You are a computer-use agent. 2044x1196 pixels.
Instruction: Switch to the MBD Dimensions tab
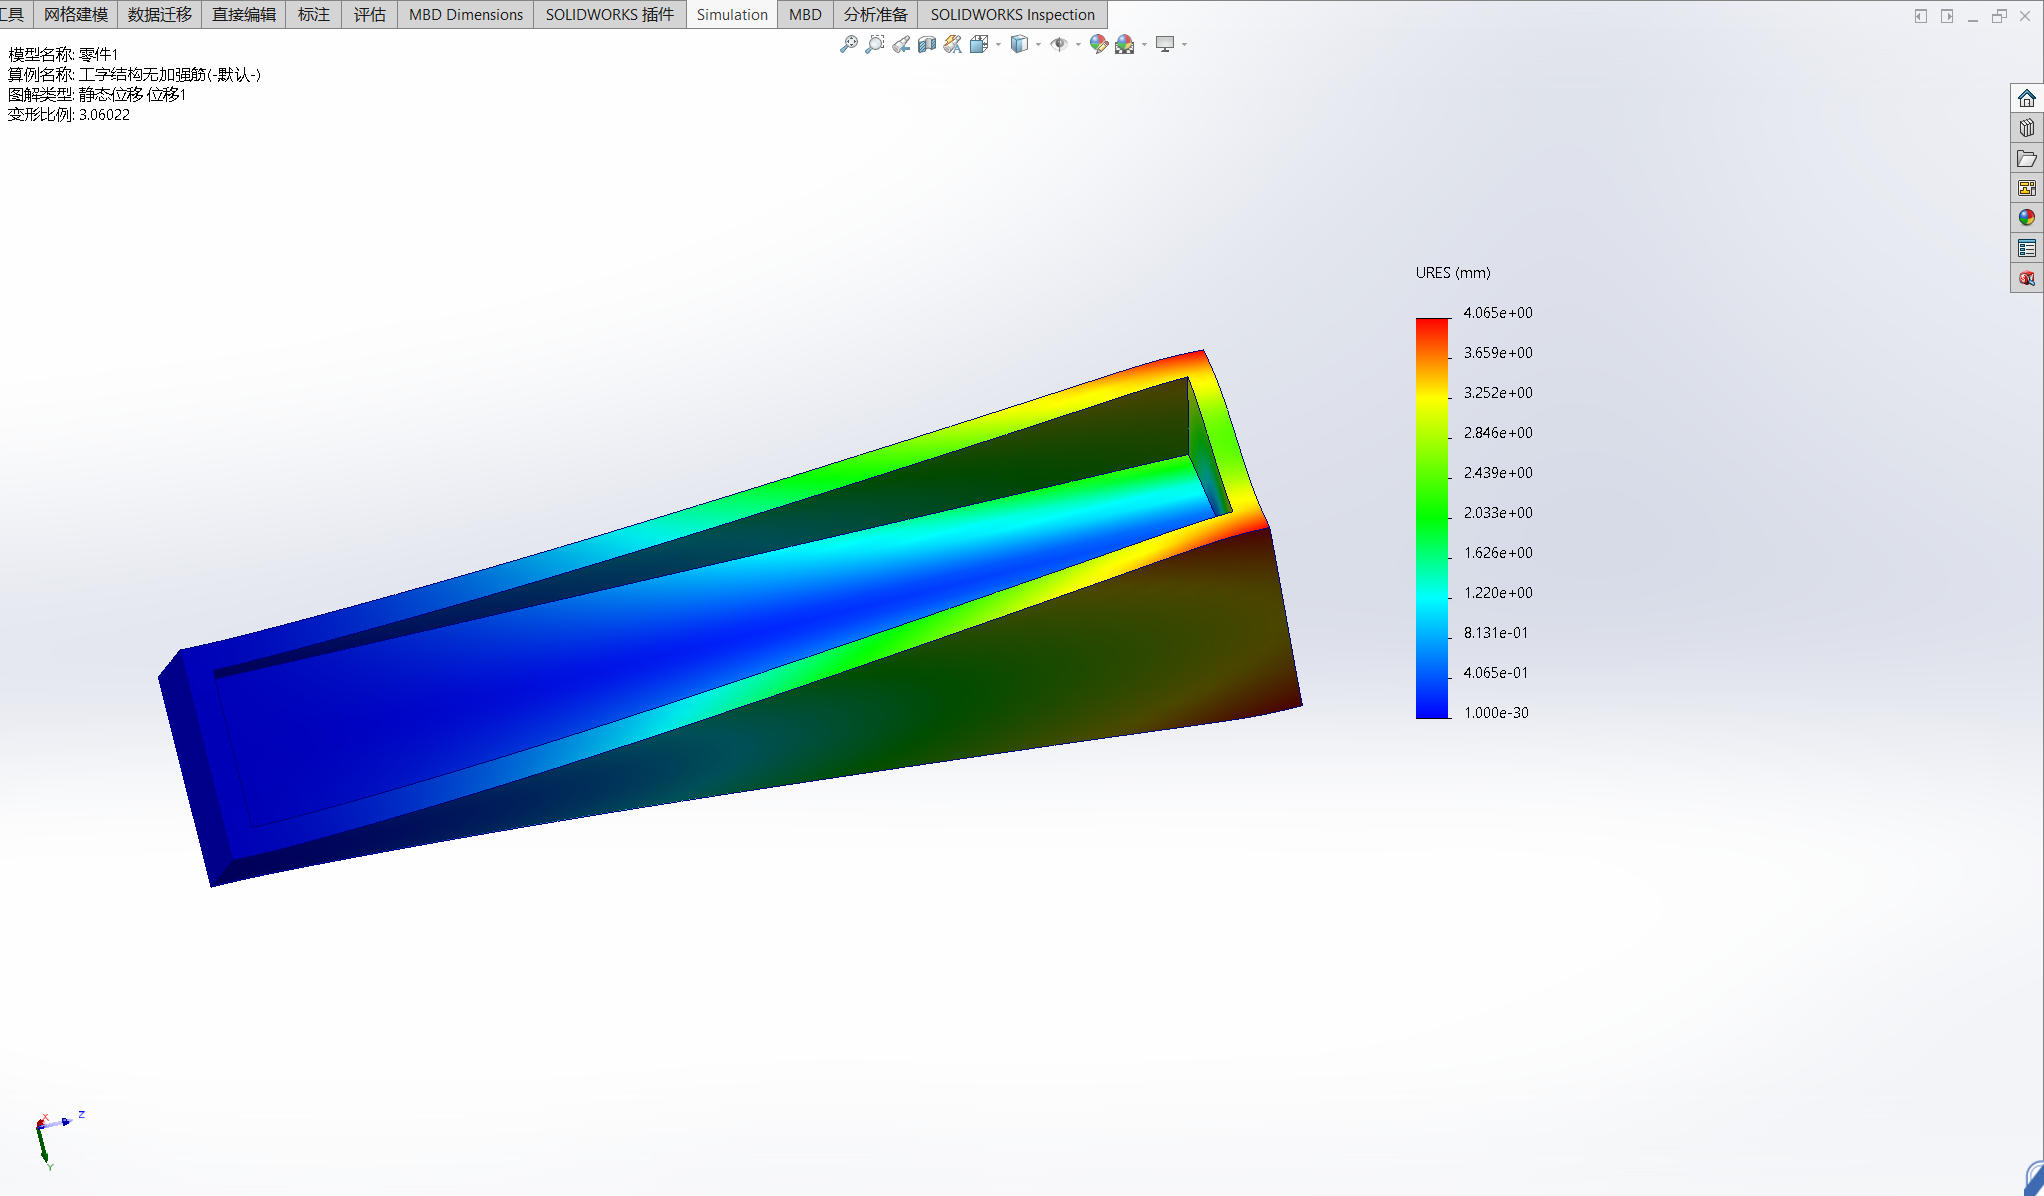(465, 14)
